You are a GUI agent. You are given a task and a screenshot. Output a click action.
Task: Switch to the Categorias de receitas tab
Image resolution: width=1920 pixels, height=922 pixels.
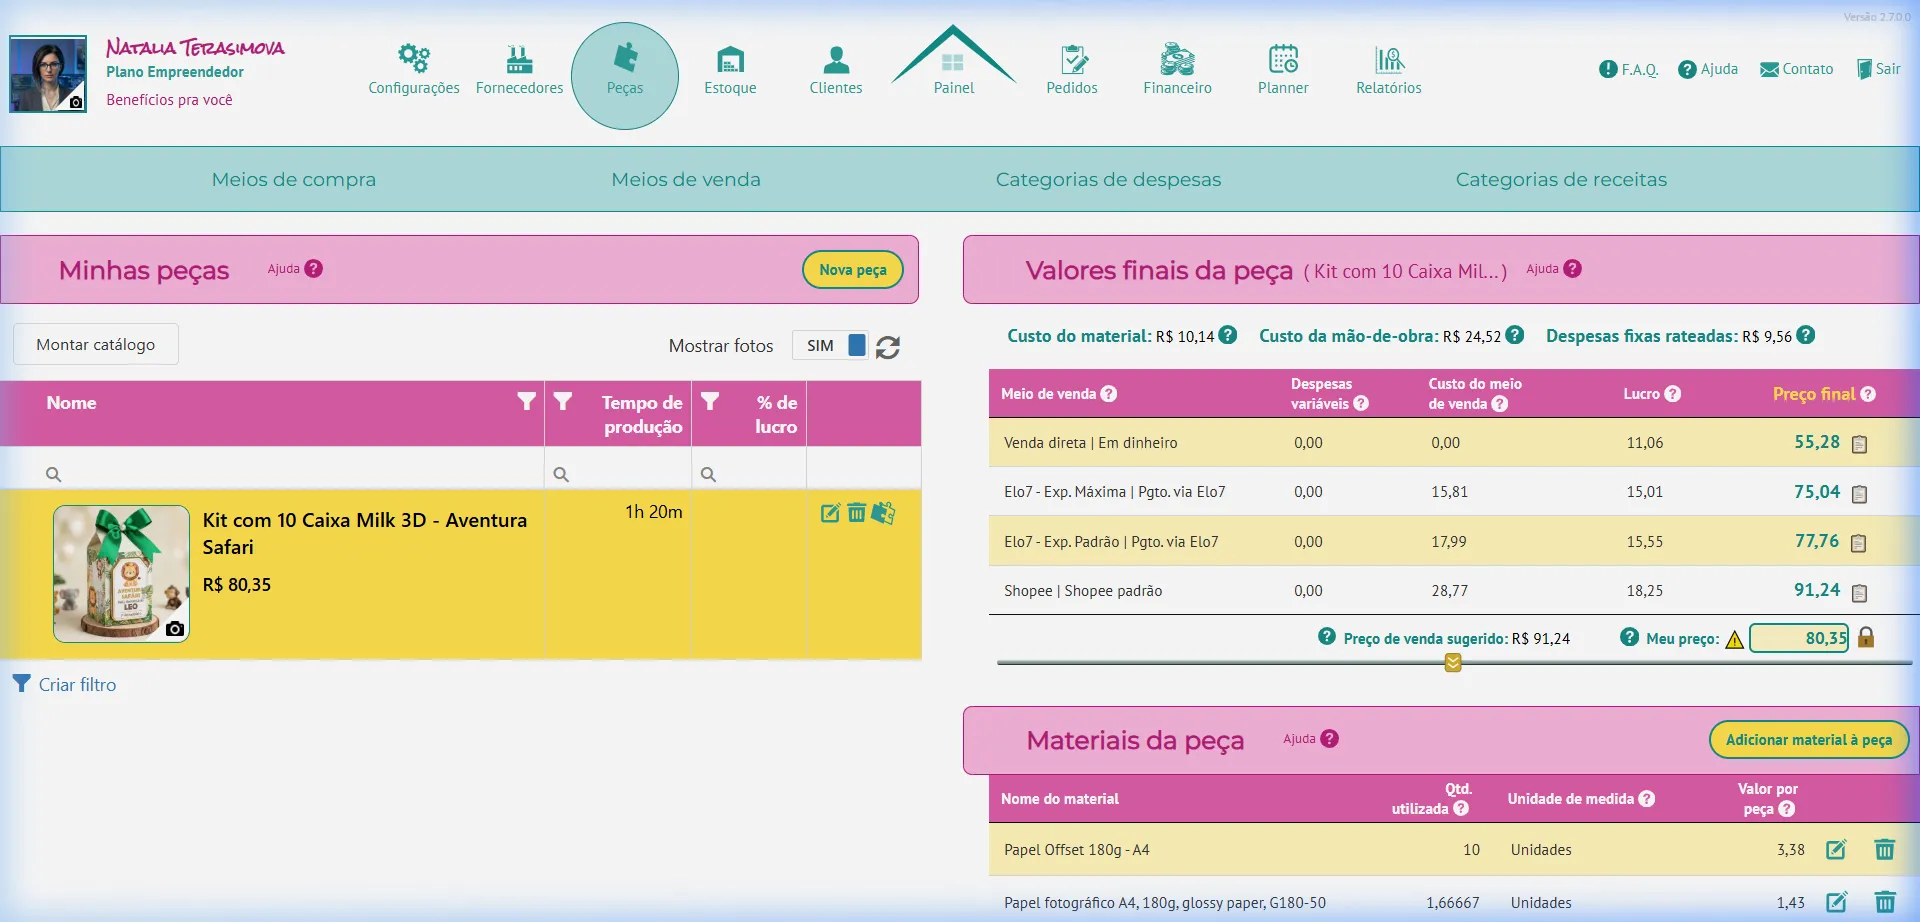pos(1561,180)
